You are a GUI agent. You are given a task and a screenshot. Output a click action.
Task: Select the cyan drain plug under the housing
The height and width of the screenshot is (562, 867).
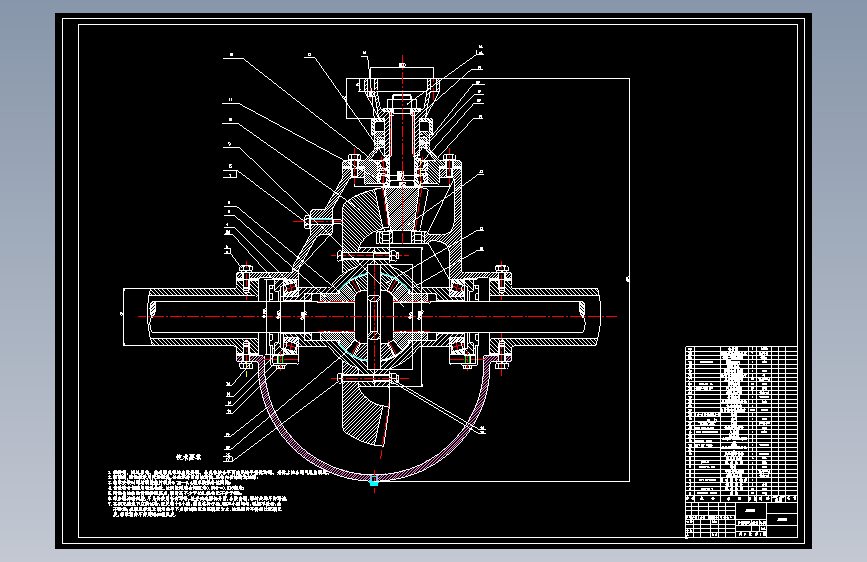point(374,480)
